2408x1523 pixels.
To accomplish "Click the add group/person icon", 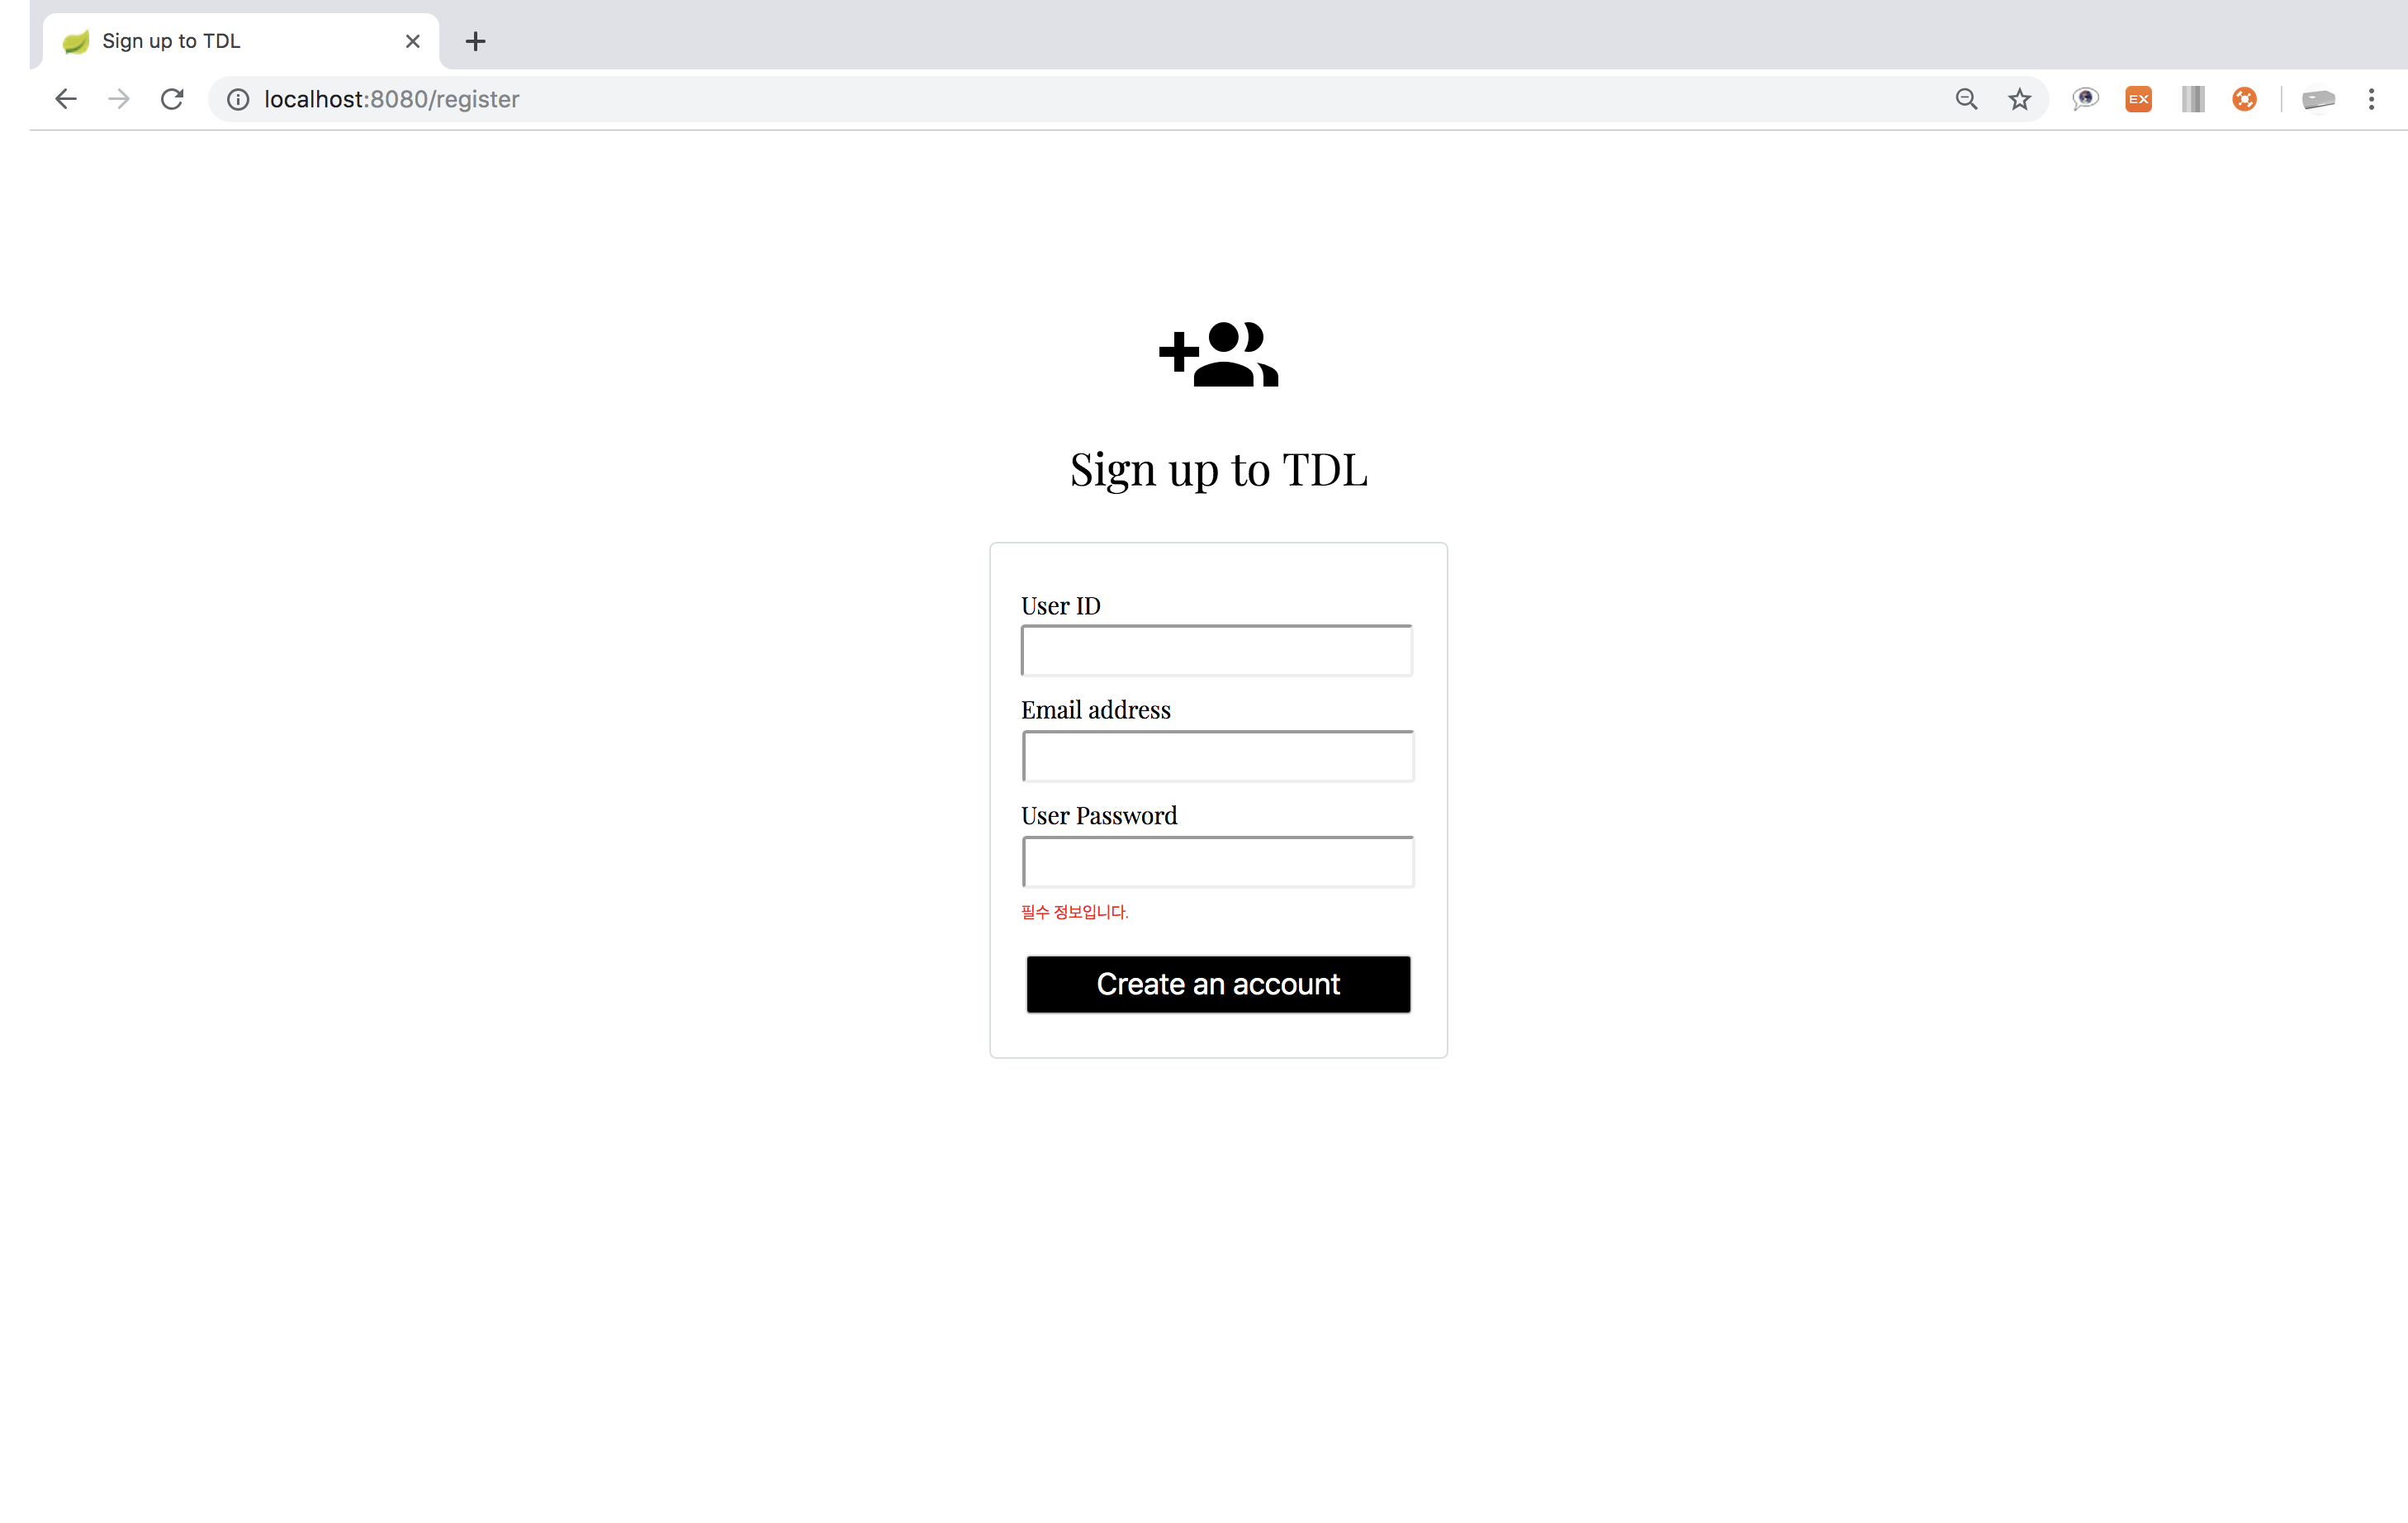I will coord(1217,353).
